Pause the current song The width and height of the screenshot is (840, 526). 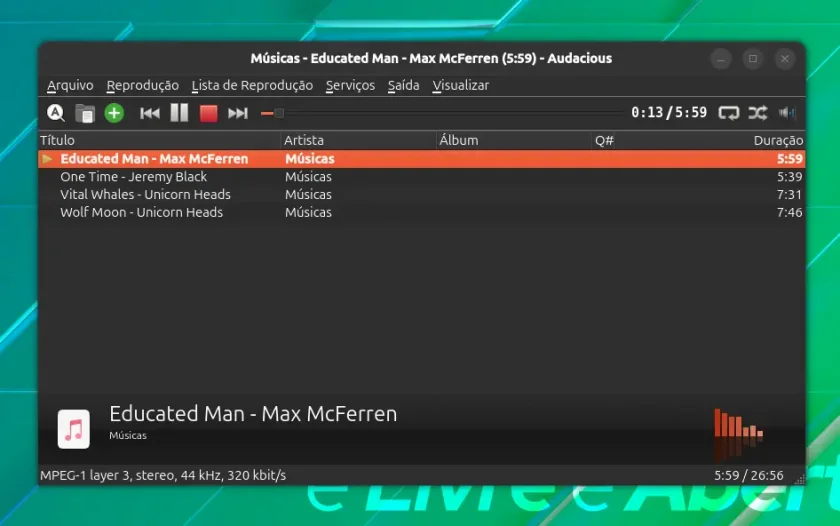click(x=179, y=113)
